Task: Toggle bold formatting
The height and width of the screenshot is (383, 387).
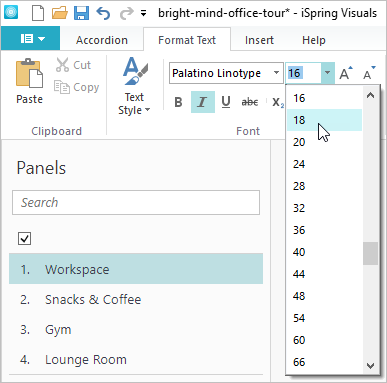Action: click(x=178, y=102)
